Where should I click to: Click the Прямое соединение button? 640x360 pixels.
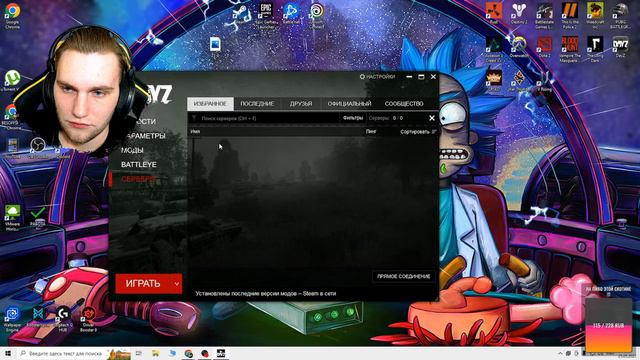coord(403,276)
